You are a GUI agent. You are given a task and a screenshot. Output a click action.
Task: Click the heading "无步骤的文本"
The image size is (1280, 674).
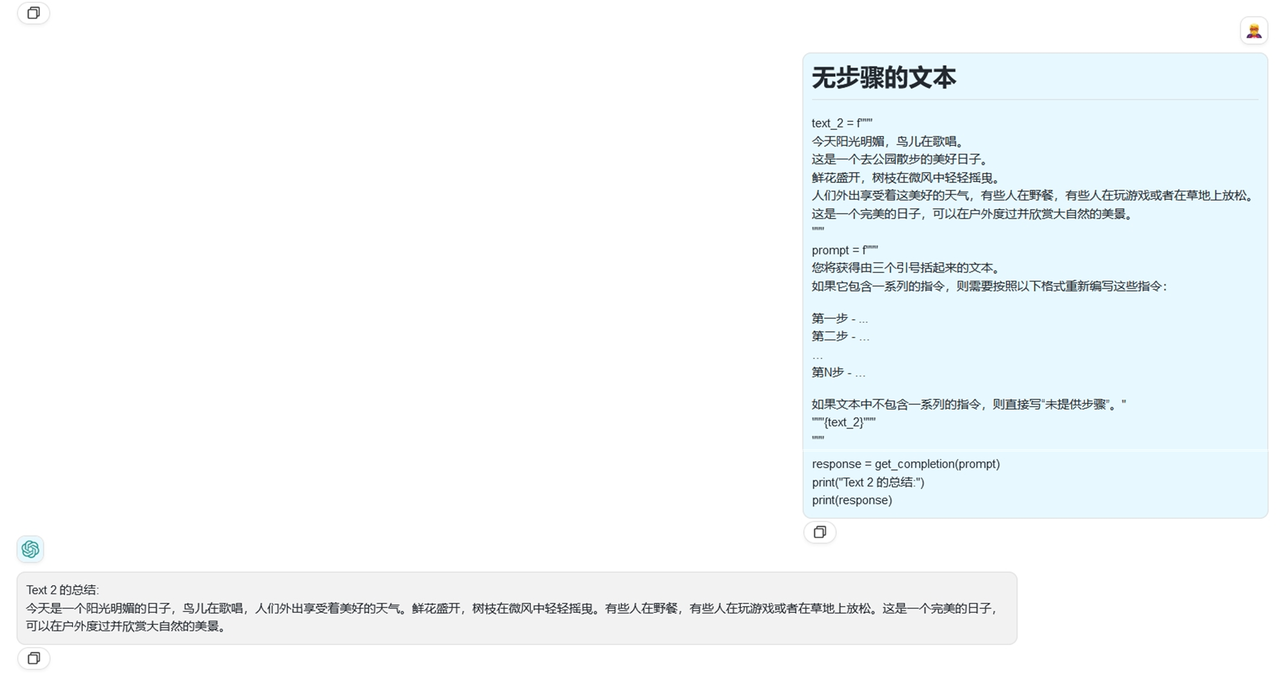coord(883,78)
